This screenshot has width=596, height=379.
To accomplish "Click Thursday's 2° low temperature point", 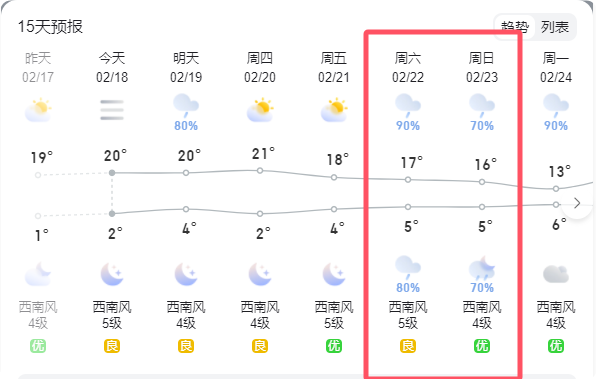I will point(260,214).
